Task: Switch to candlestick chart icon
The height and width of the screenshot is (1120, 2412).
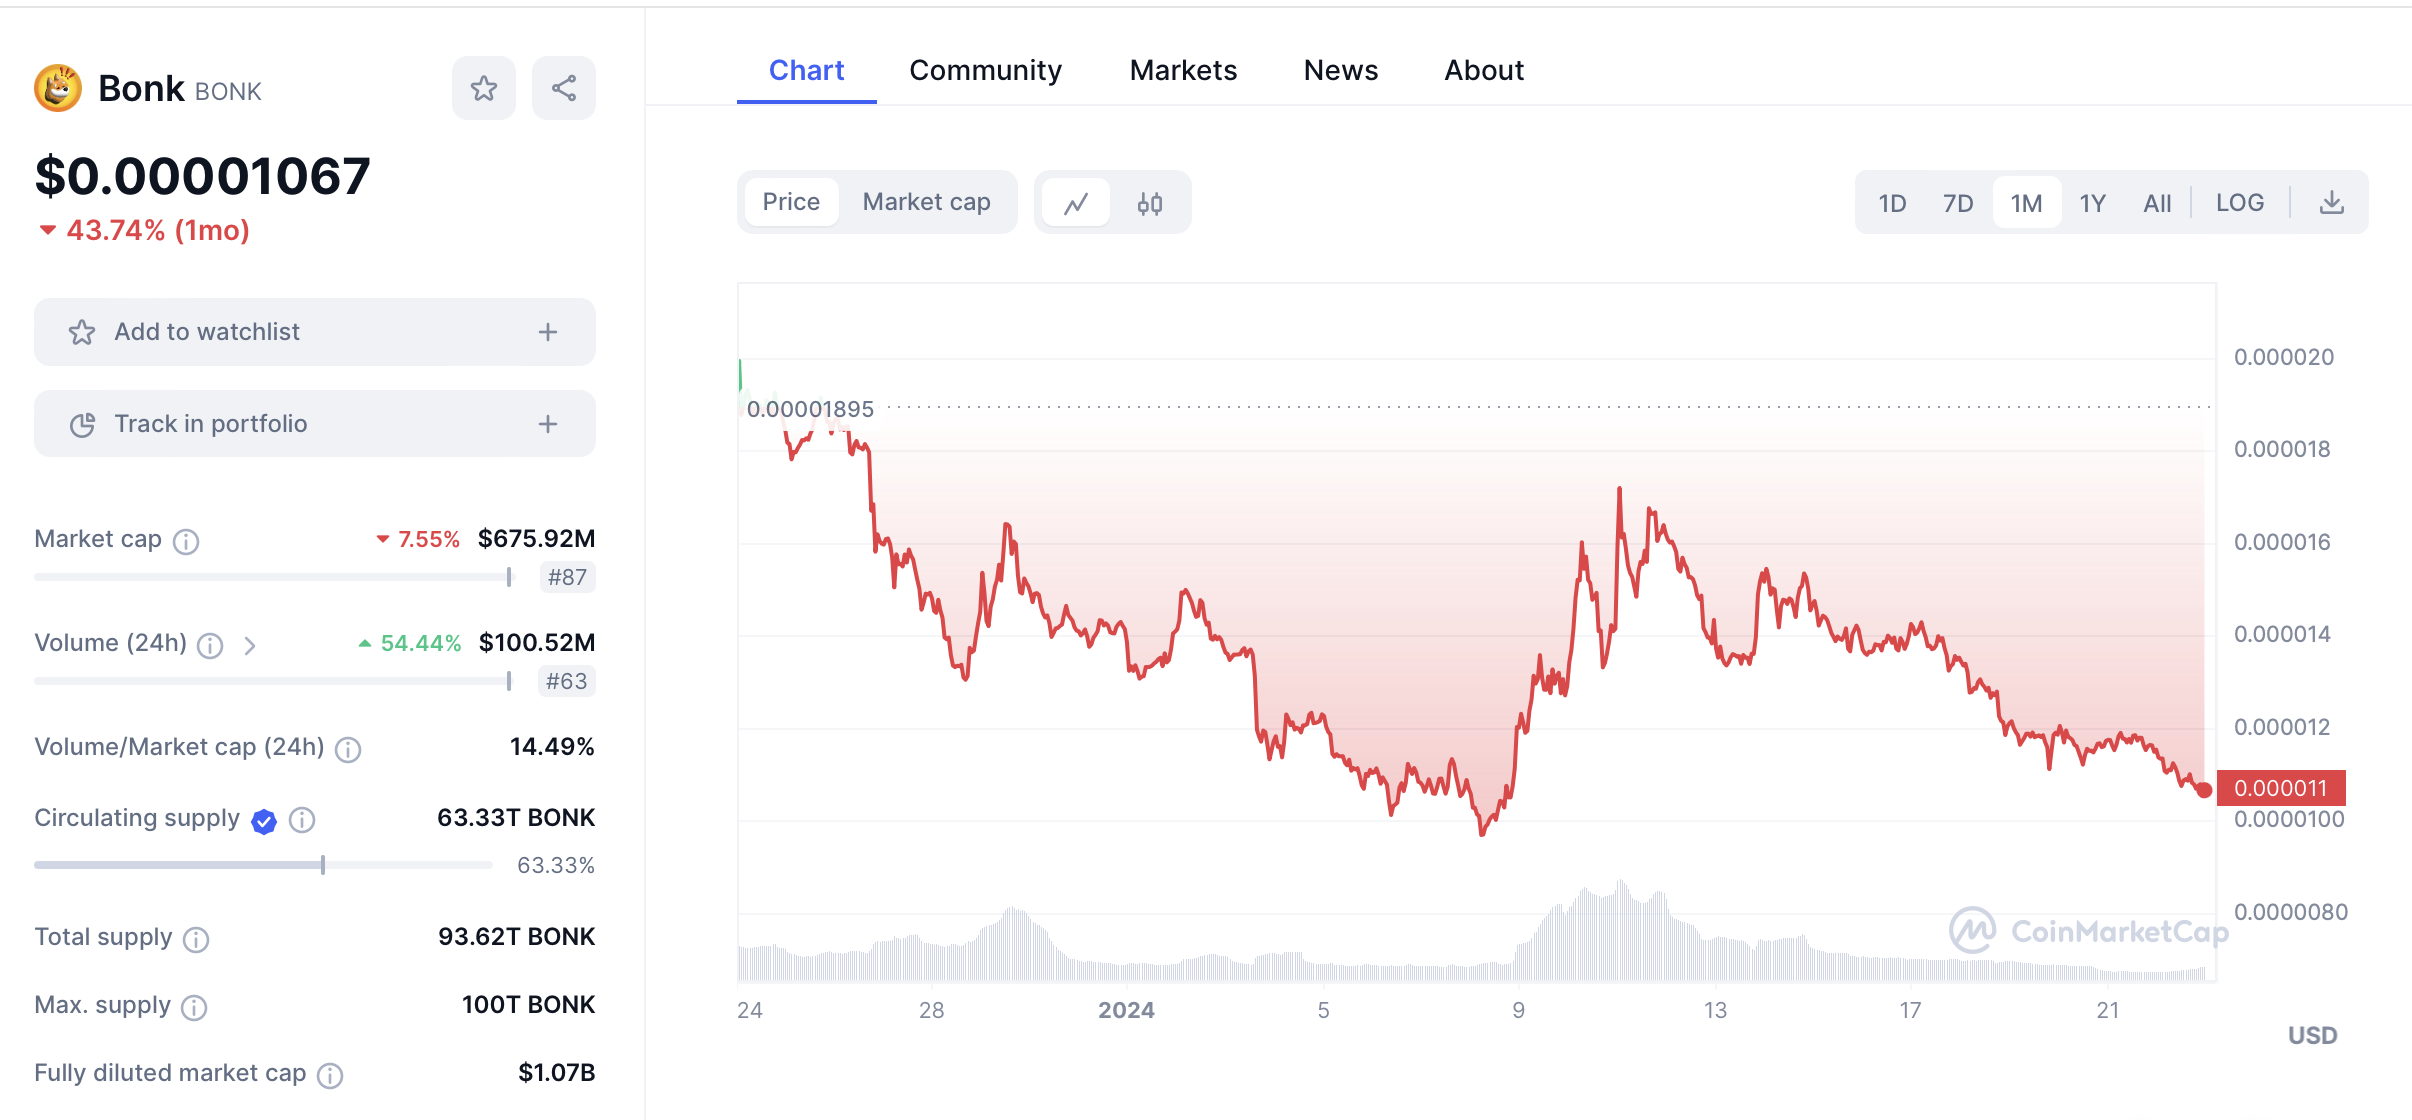Action: point(1150,203)
